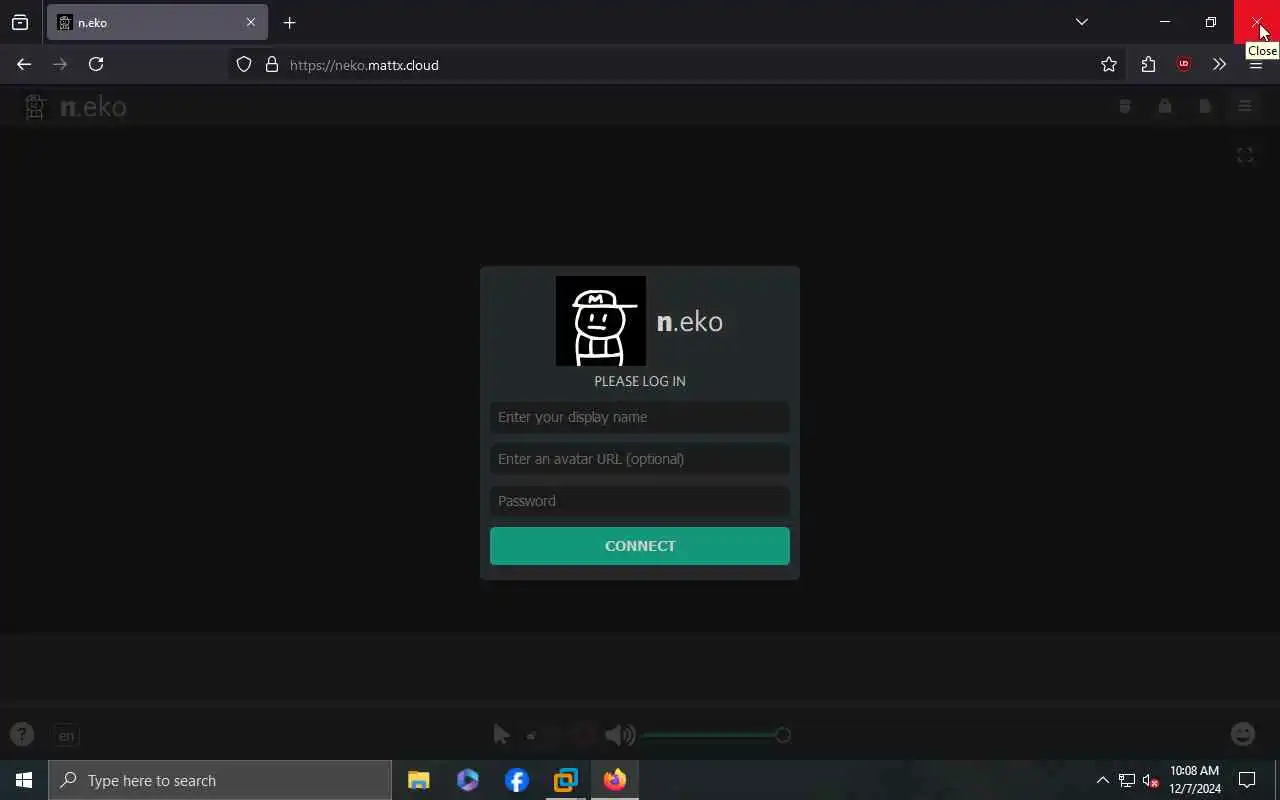Open Firefox application hamburger menu
The width and height of the screenshot is (1280, 800).
coord(1256,64)
